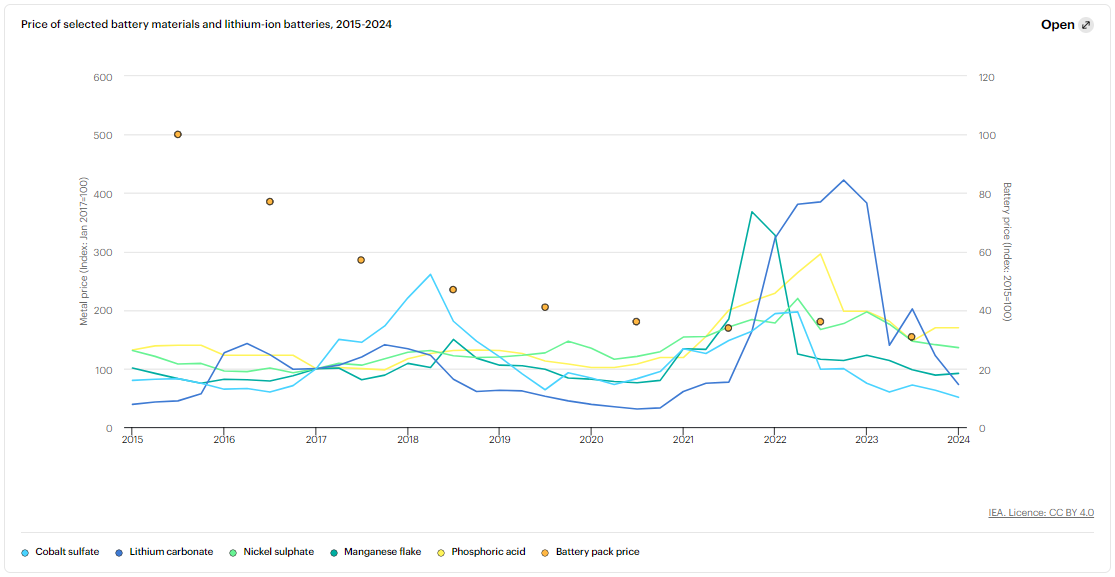Click the Phosphoric acid yellow legend swatch
Viewport: 1115px width, 577px height.
[442, 552]
